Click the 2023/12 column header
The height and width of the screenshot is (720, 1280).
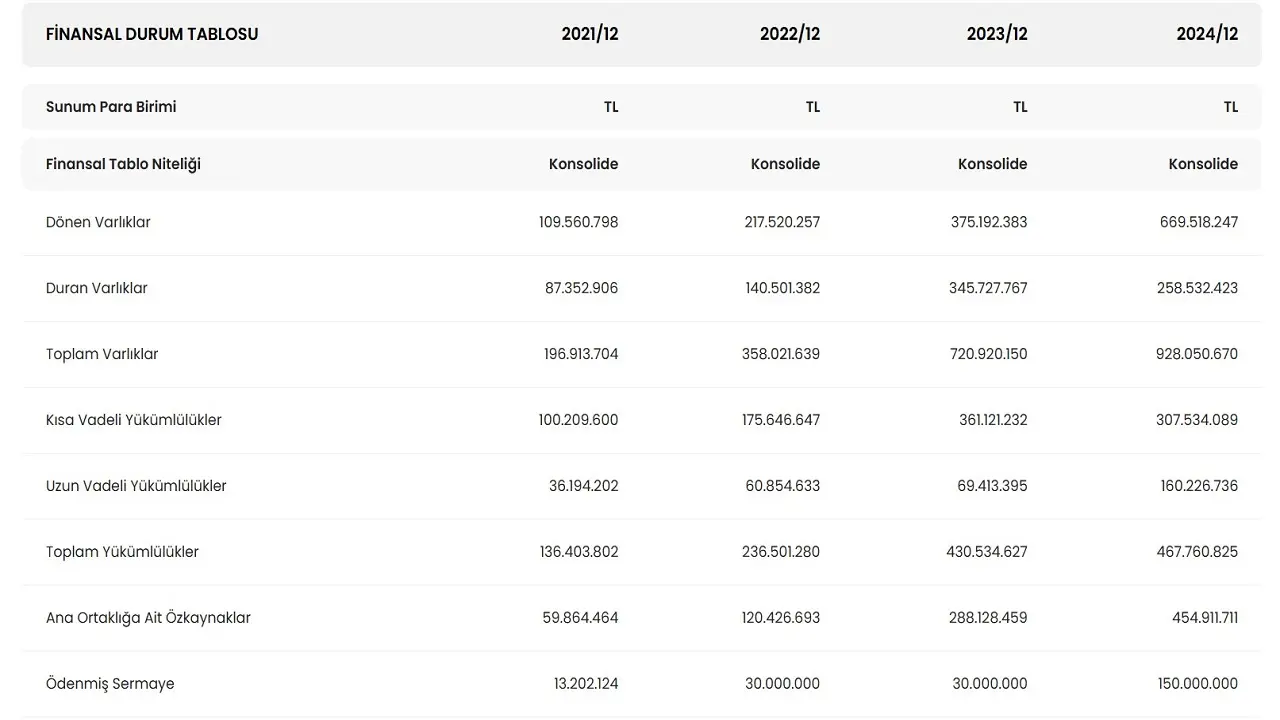pos(997,34)
